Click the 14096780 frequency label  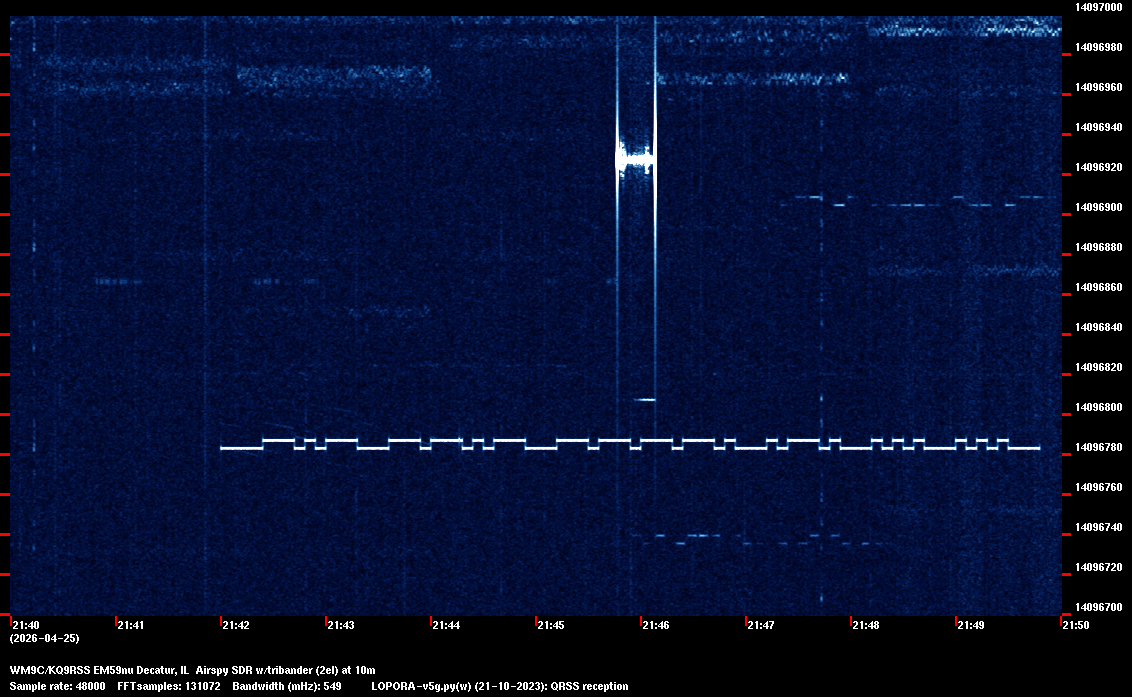(1097, 447)
